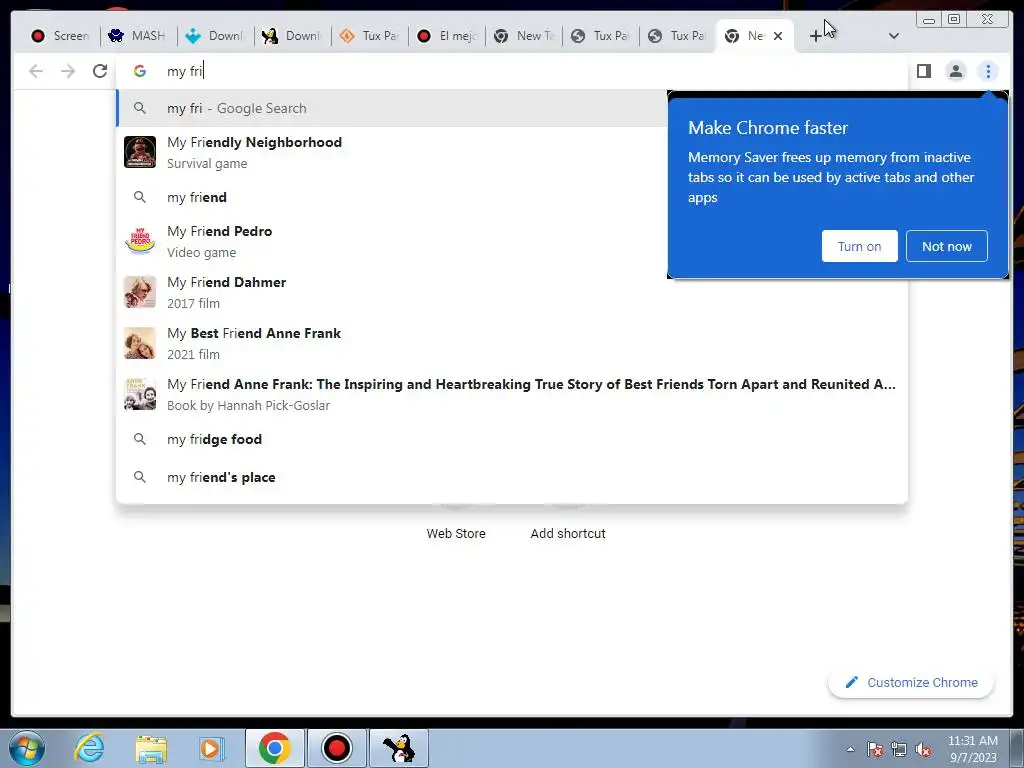Dismiss Memory Saver with Not now
This screenshot has height=768, width=1024.
click(x=946, y=246)
